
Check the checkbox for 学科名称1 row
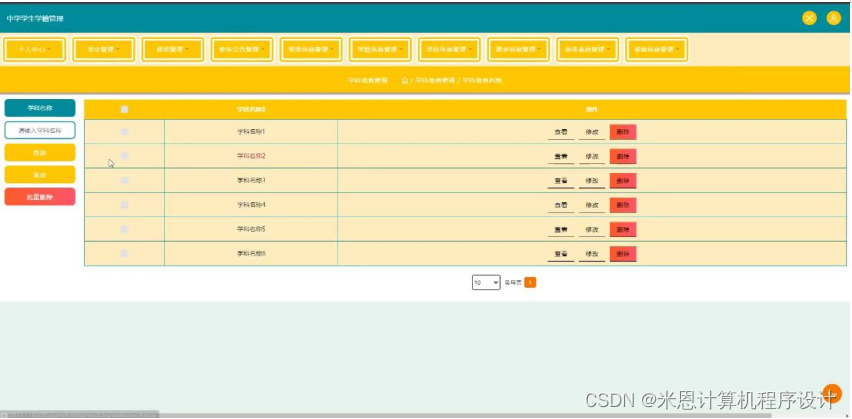coord(124,132)
